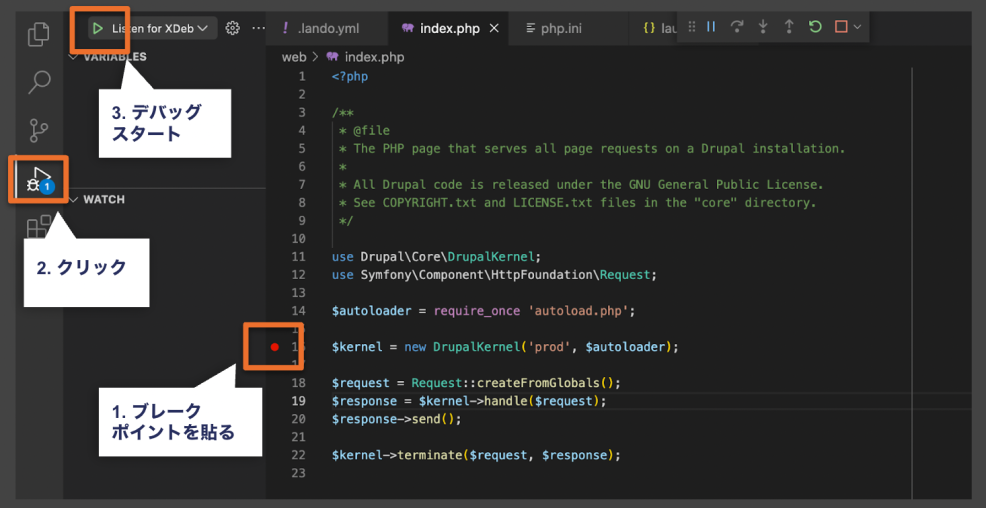The height and width of the screenshot is (508, 986).
Task: Click terminate method on line 22
Action: [x=429, y=455]
